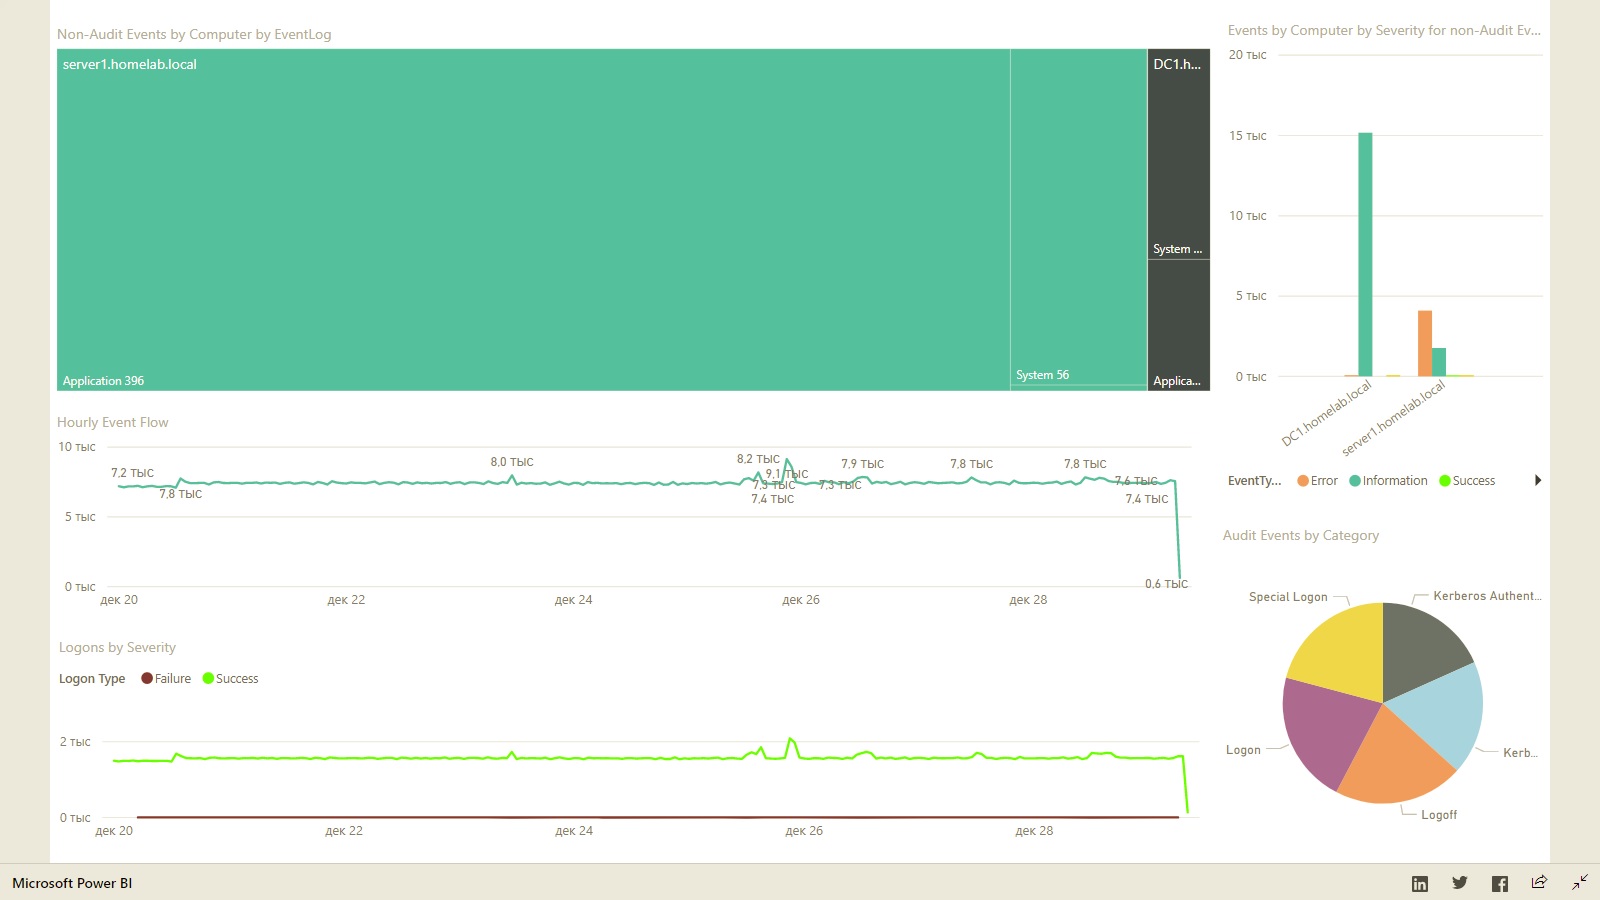1600x900 pixels.
Task: Exit full screen mode via arrows icon
Action: tap(1580, 882)
